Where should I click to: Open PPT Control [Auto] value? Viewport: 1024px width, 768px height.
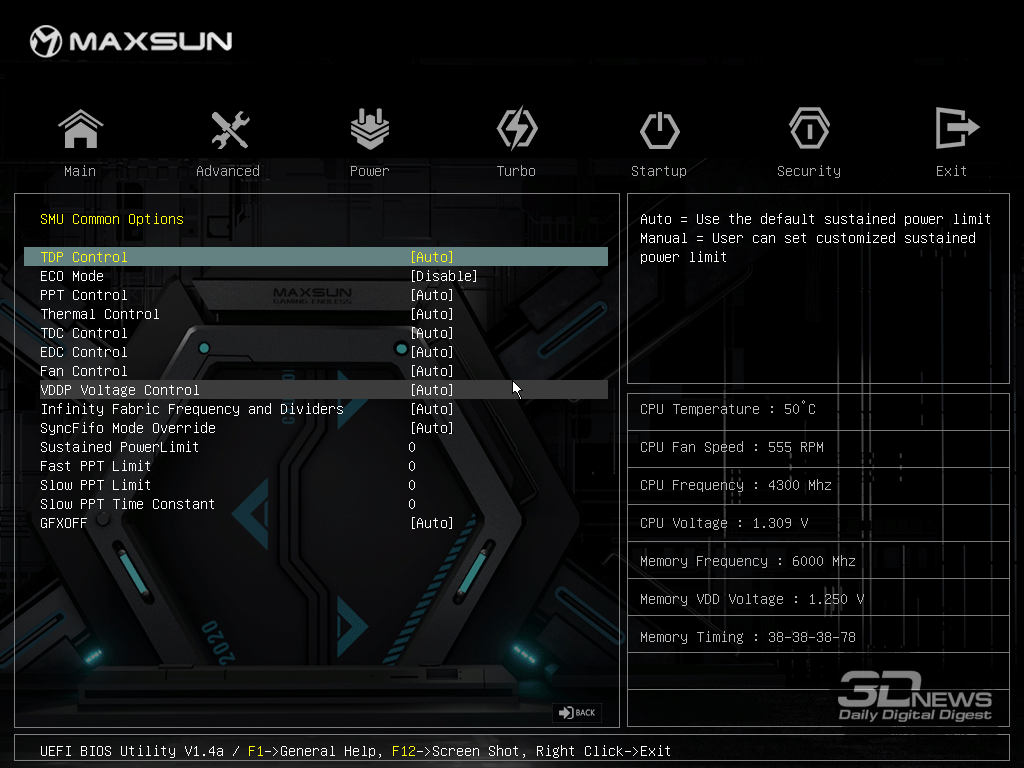point(432,295)
